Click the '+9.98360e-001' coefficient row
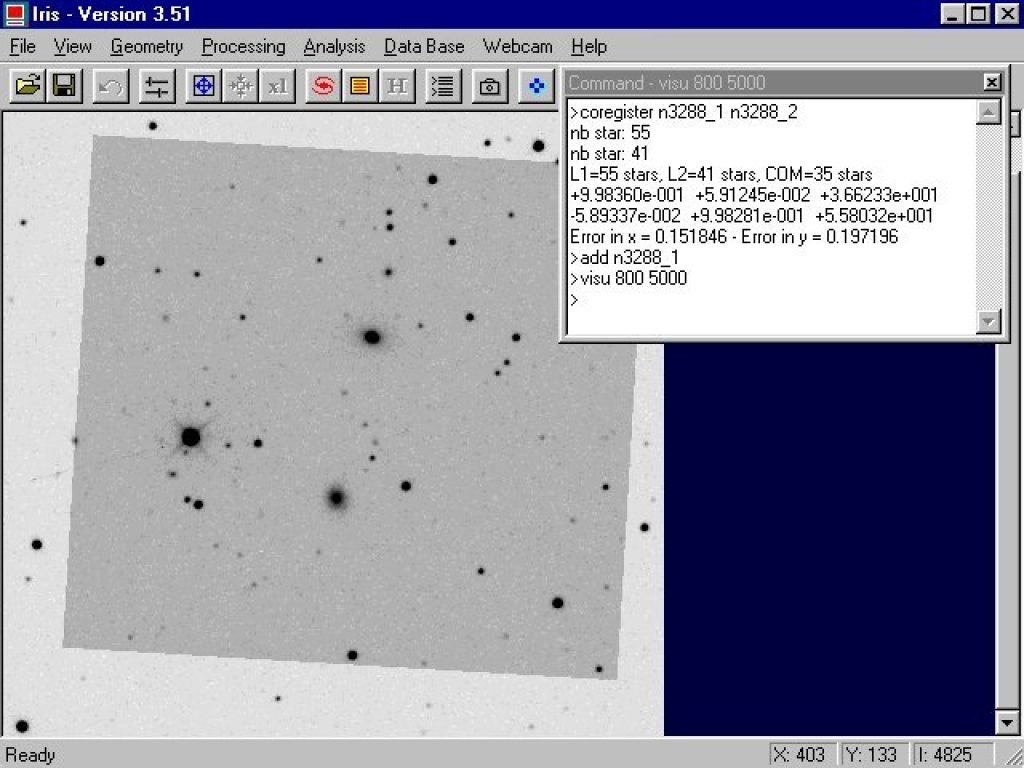The height and width of the screenshot is (768, 1024). tap(754, 195)
